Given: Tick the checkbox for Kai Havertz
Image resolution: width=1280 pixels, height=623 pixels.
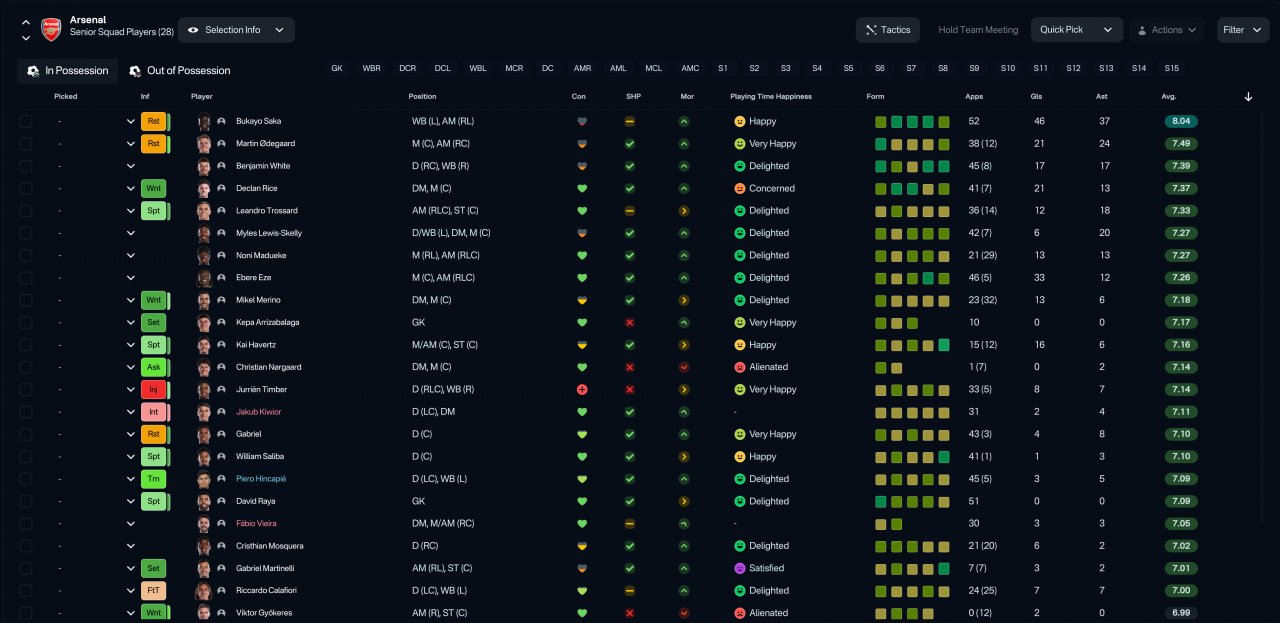Looking at the screenshot, I should (26, 345).
